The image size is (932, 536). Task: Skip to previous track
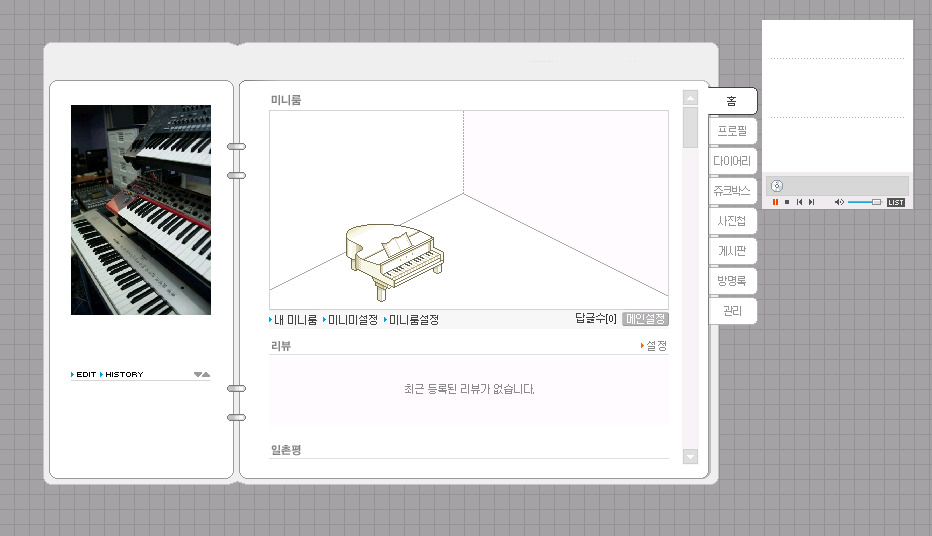[x=799, y=202]
